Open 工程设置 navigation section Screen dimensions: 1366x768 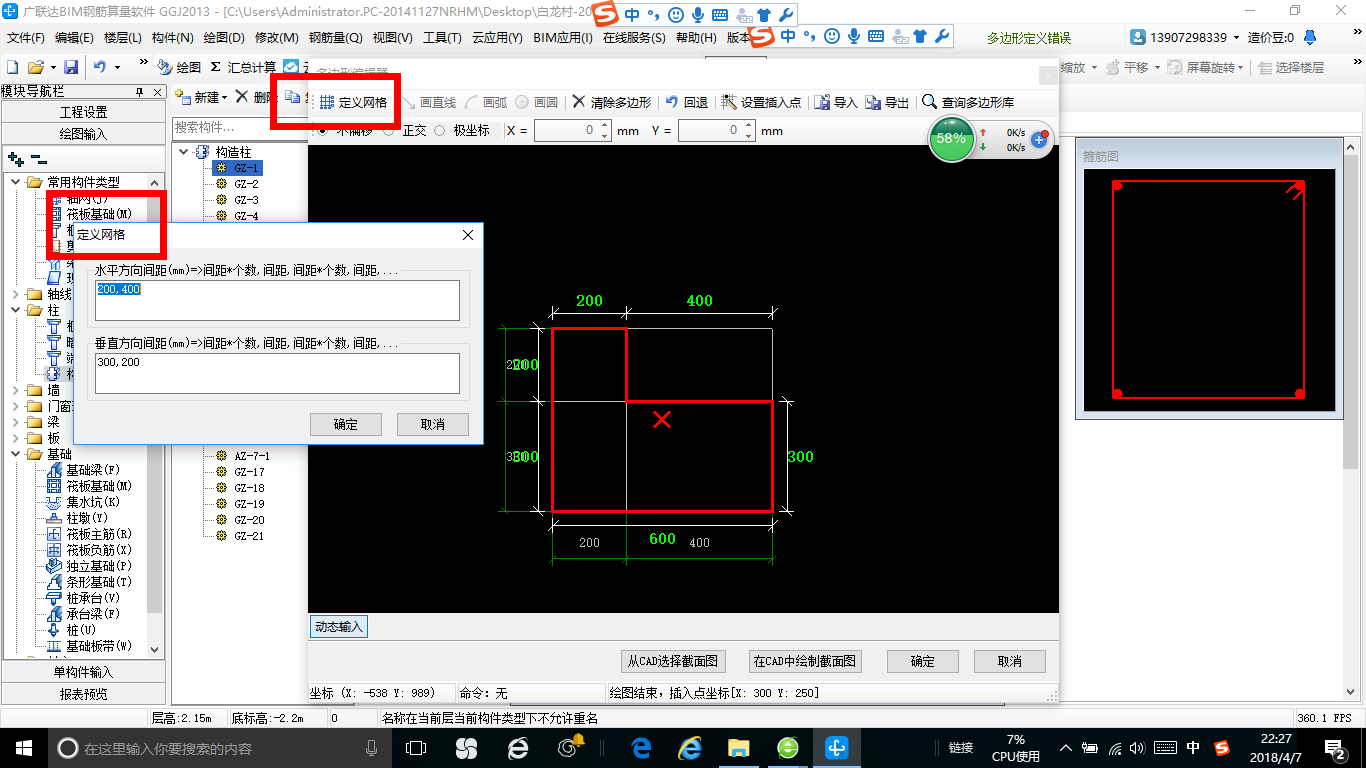(x=84, y=112)
